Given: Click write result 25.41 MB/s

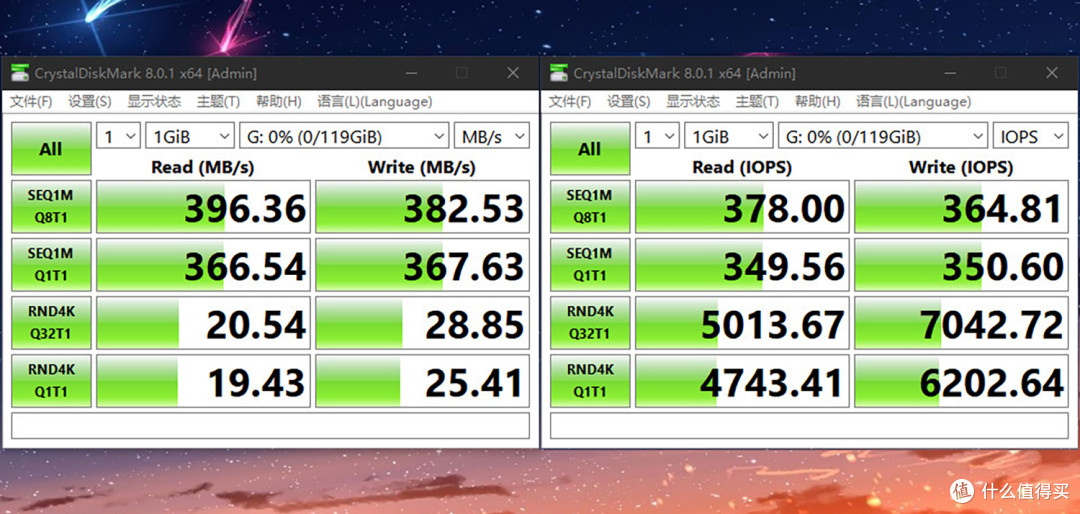Looking at the screenshot, I should click(x=422, y=380).
